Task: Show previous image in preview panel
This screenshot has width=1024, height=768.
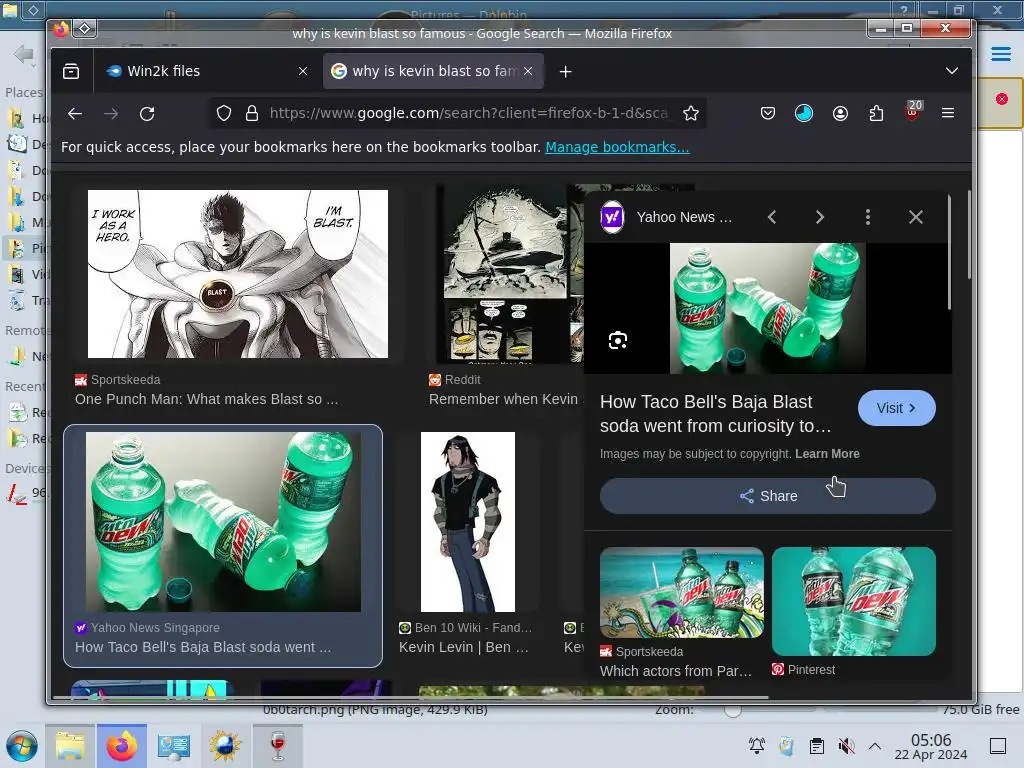Action: coord(772,217)
